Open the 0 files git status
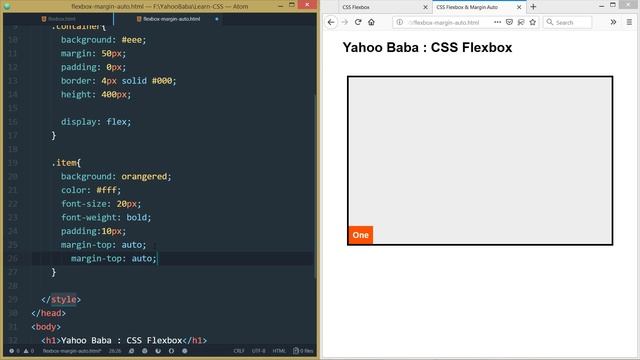Viewport: 640px width, 360px height. (303, 351)
